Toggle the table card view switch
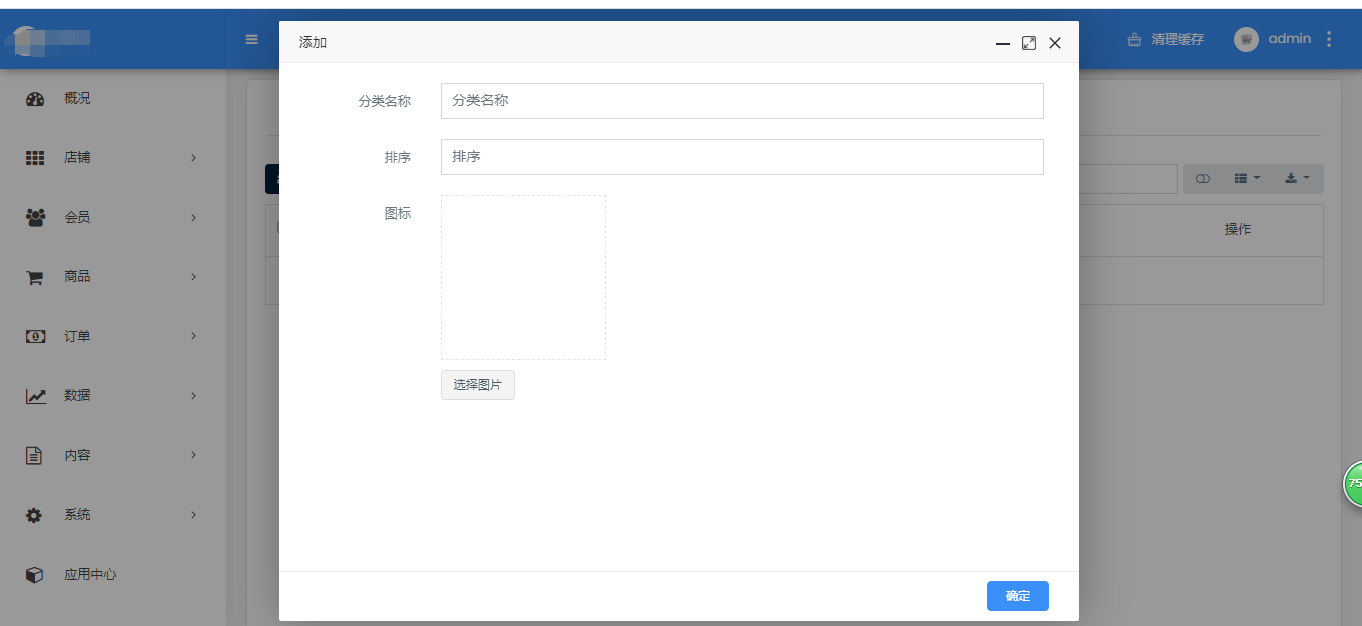Image resolution: width=1362 pixels, height=626 pixels. (1203, 179)
